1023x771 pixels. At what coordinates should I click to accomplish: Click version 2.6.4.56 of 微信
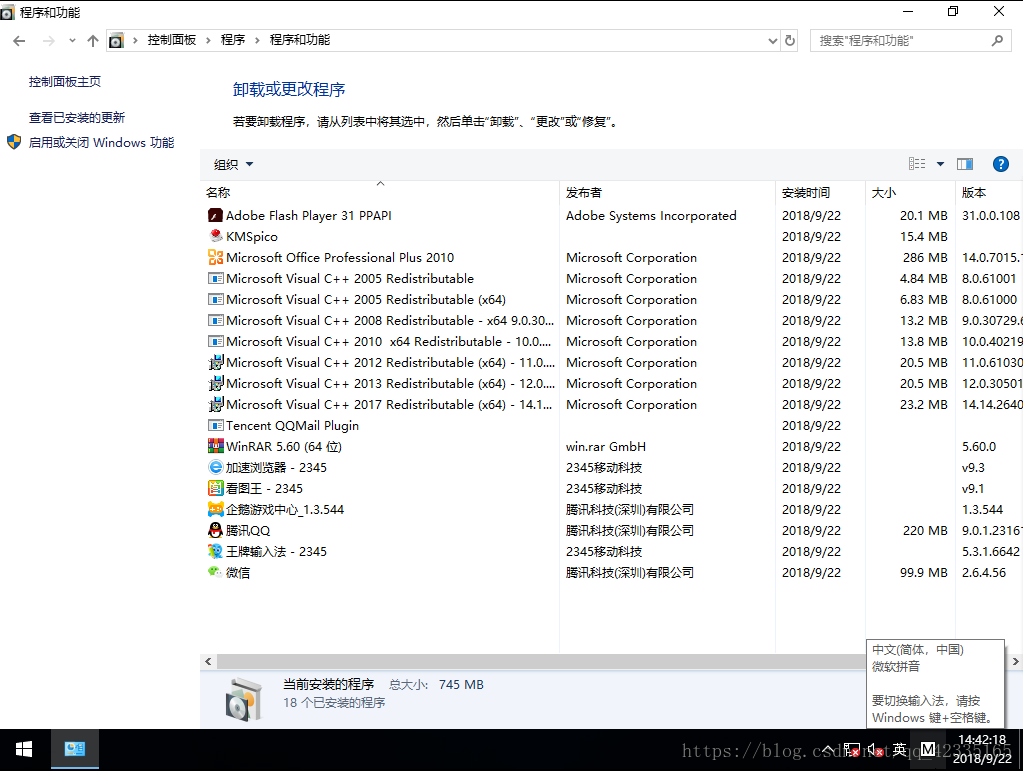click(x=984, y=572)
